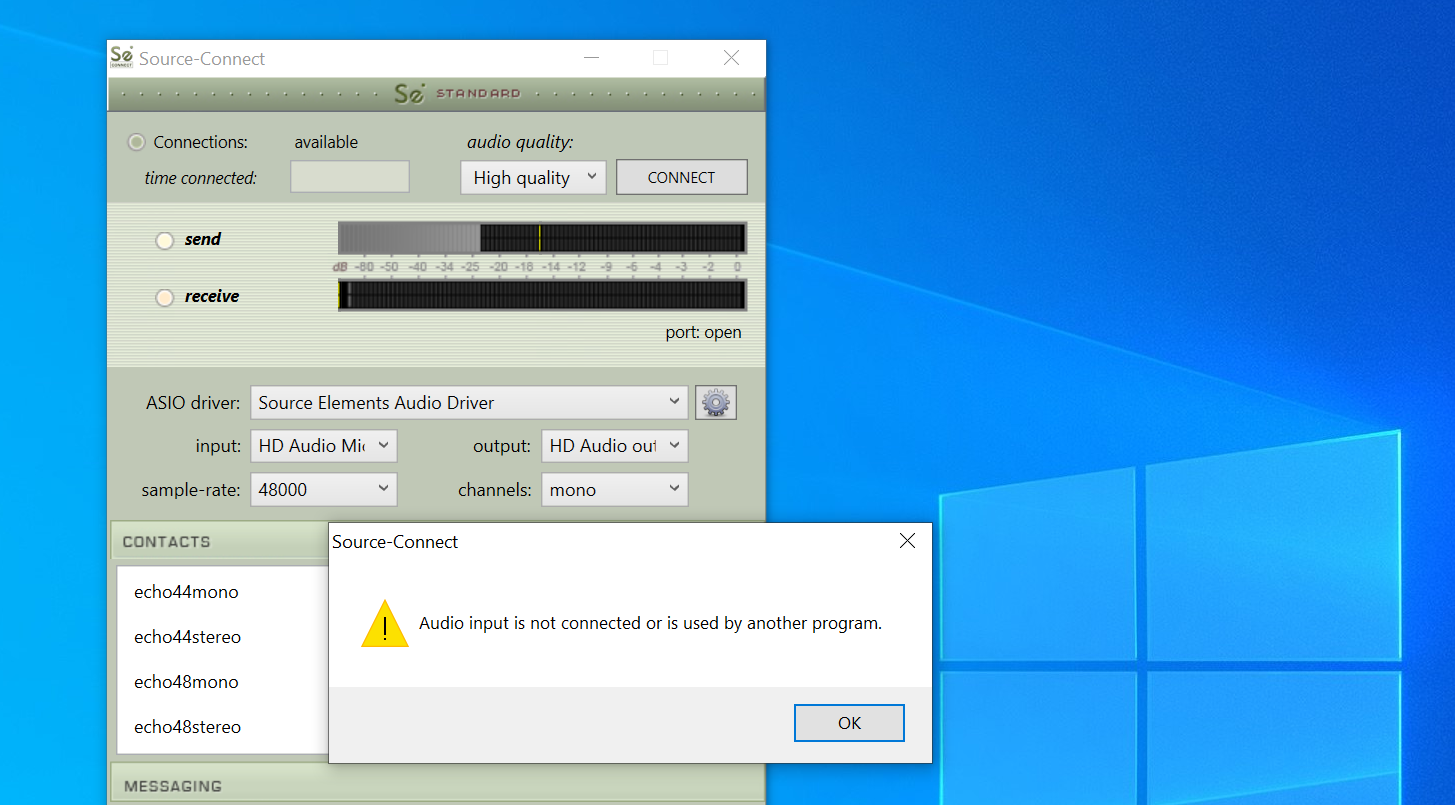Open the ASIO driver settings gear icon
Image resolution: width=1455 pixels, height=805 pixels.
click(x=715, y=403)
